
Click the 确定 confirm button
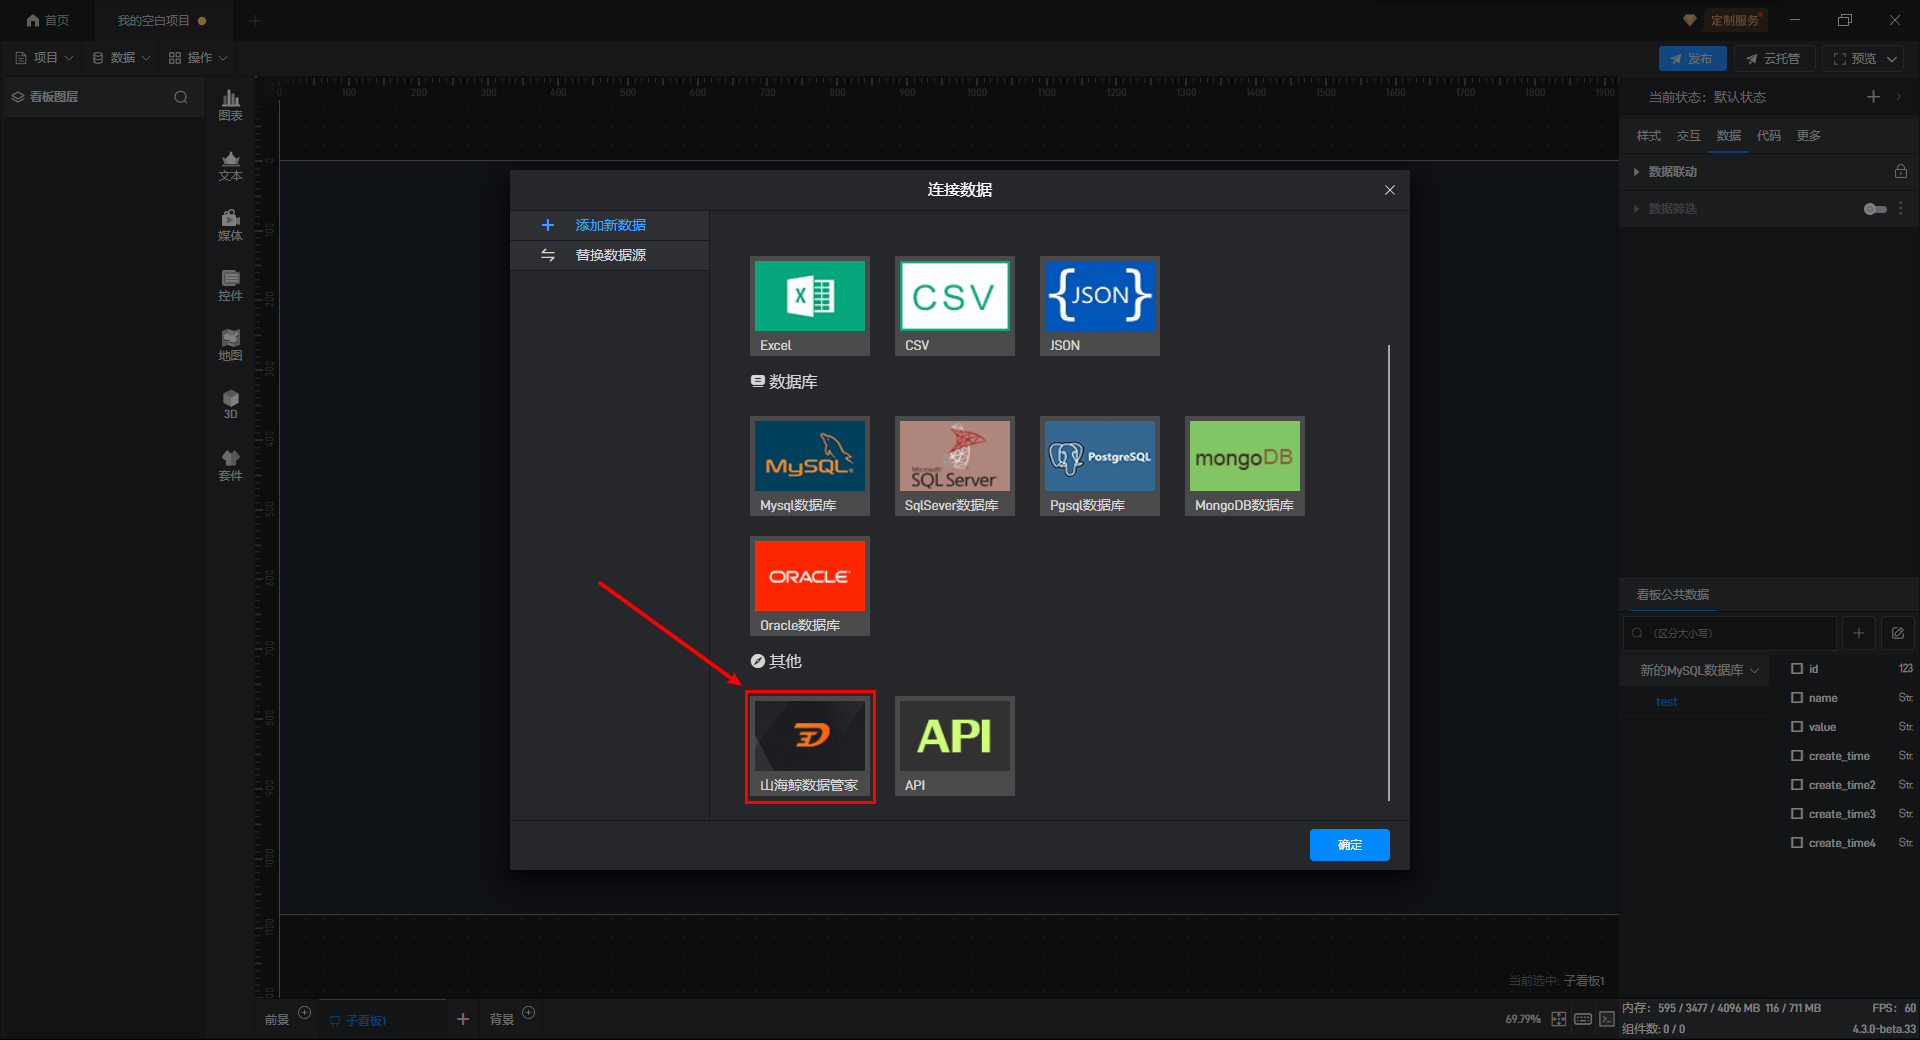(1349, 845)
